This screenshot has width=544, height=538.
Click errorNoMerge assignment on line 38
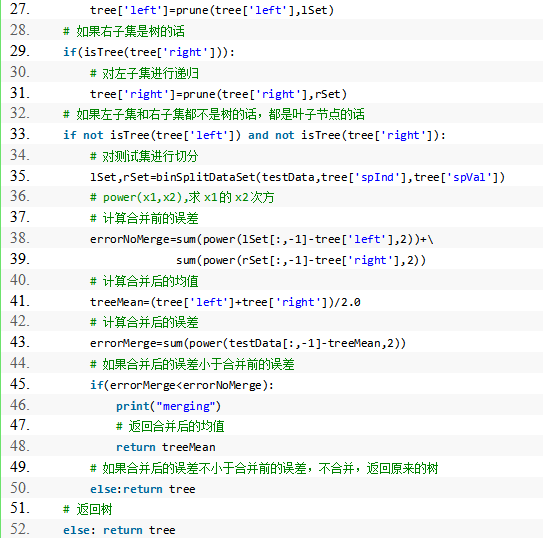tap(262, 239)
